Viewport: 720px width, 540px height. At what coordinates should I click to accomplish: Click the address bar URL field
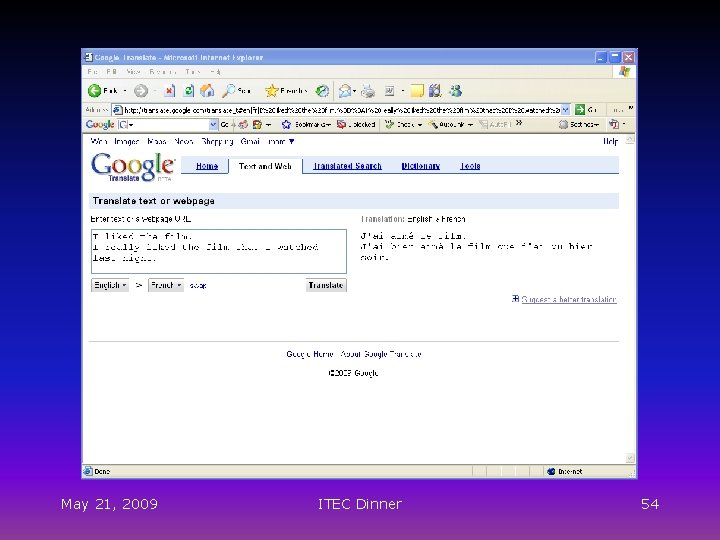coord(342,110)
